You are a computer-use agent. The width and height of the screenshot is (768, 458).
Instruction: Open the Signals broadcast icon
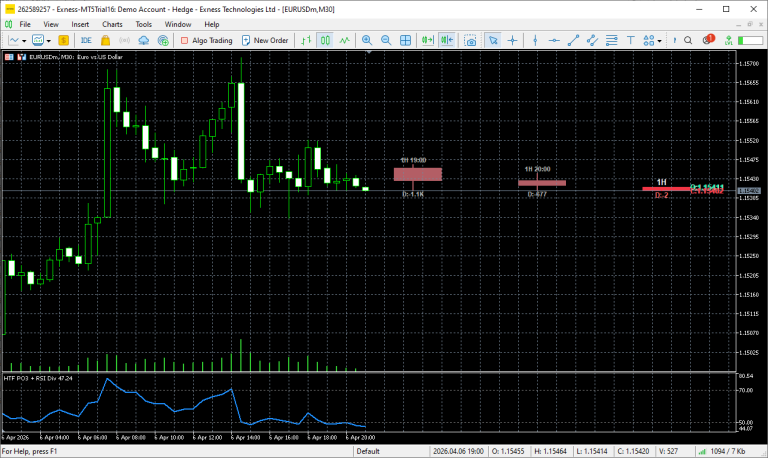click(124, 40)
